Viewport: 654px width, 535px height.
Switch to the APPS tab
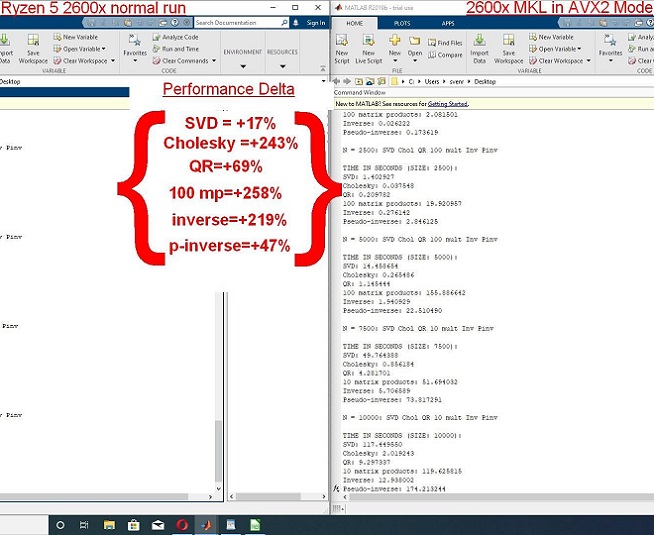click(447, 22)
